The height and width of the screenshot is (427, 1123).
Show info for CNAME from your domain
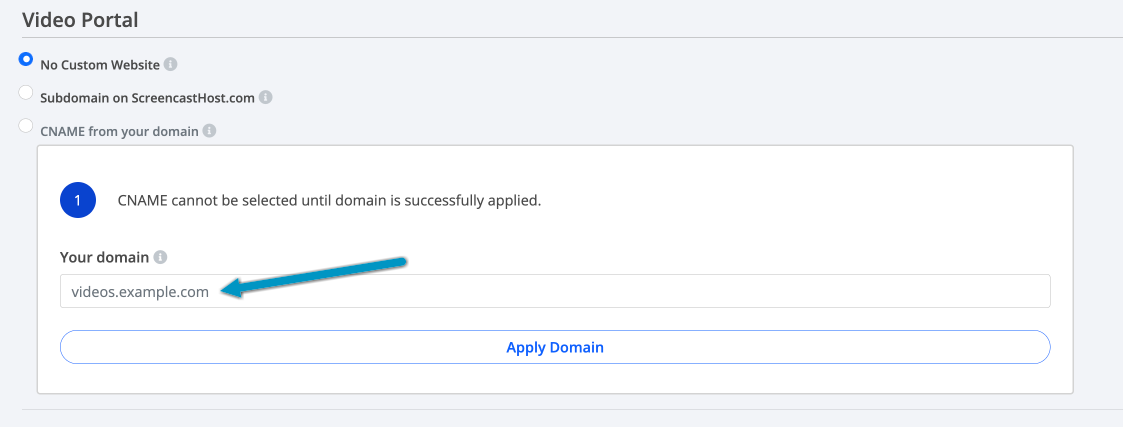(209, 131)
